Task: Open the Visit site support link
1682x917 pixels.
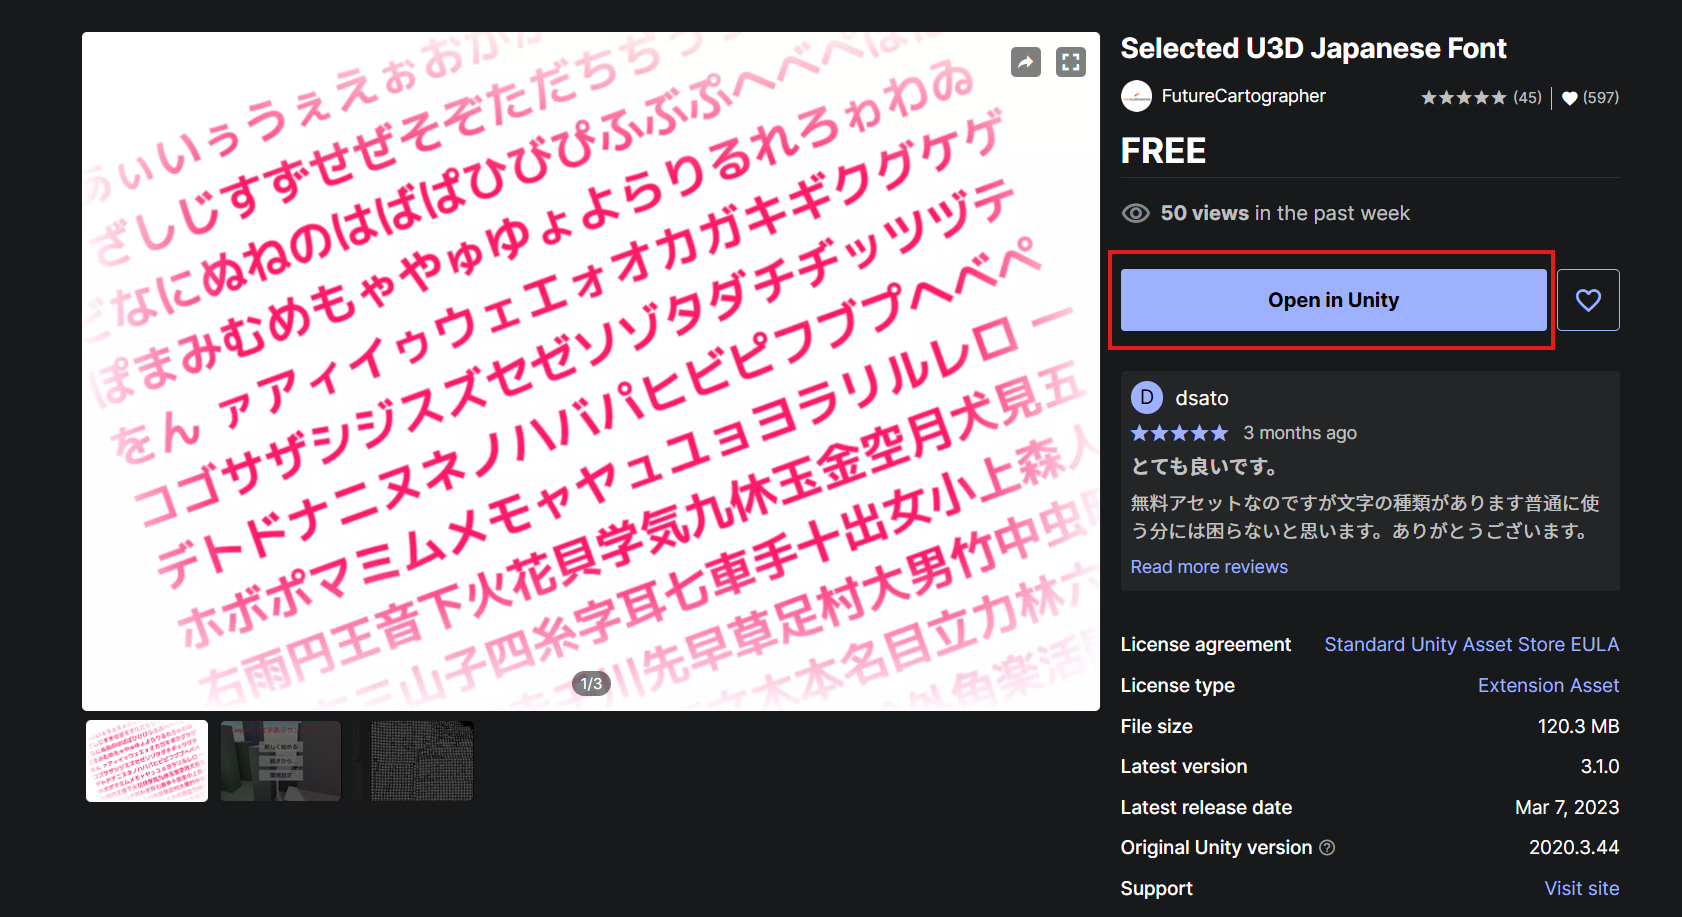Action: (1582, 889)
